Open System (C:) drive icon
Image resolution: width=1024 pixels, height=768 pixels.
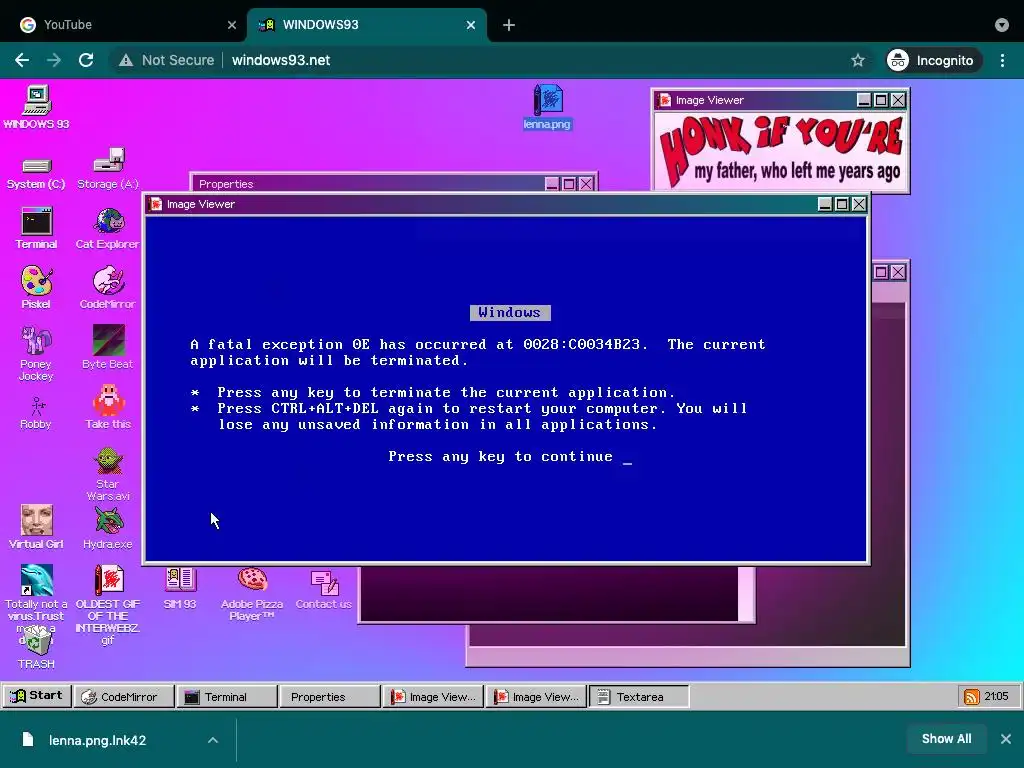point(36,172)
